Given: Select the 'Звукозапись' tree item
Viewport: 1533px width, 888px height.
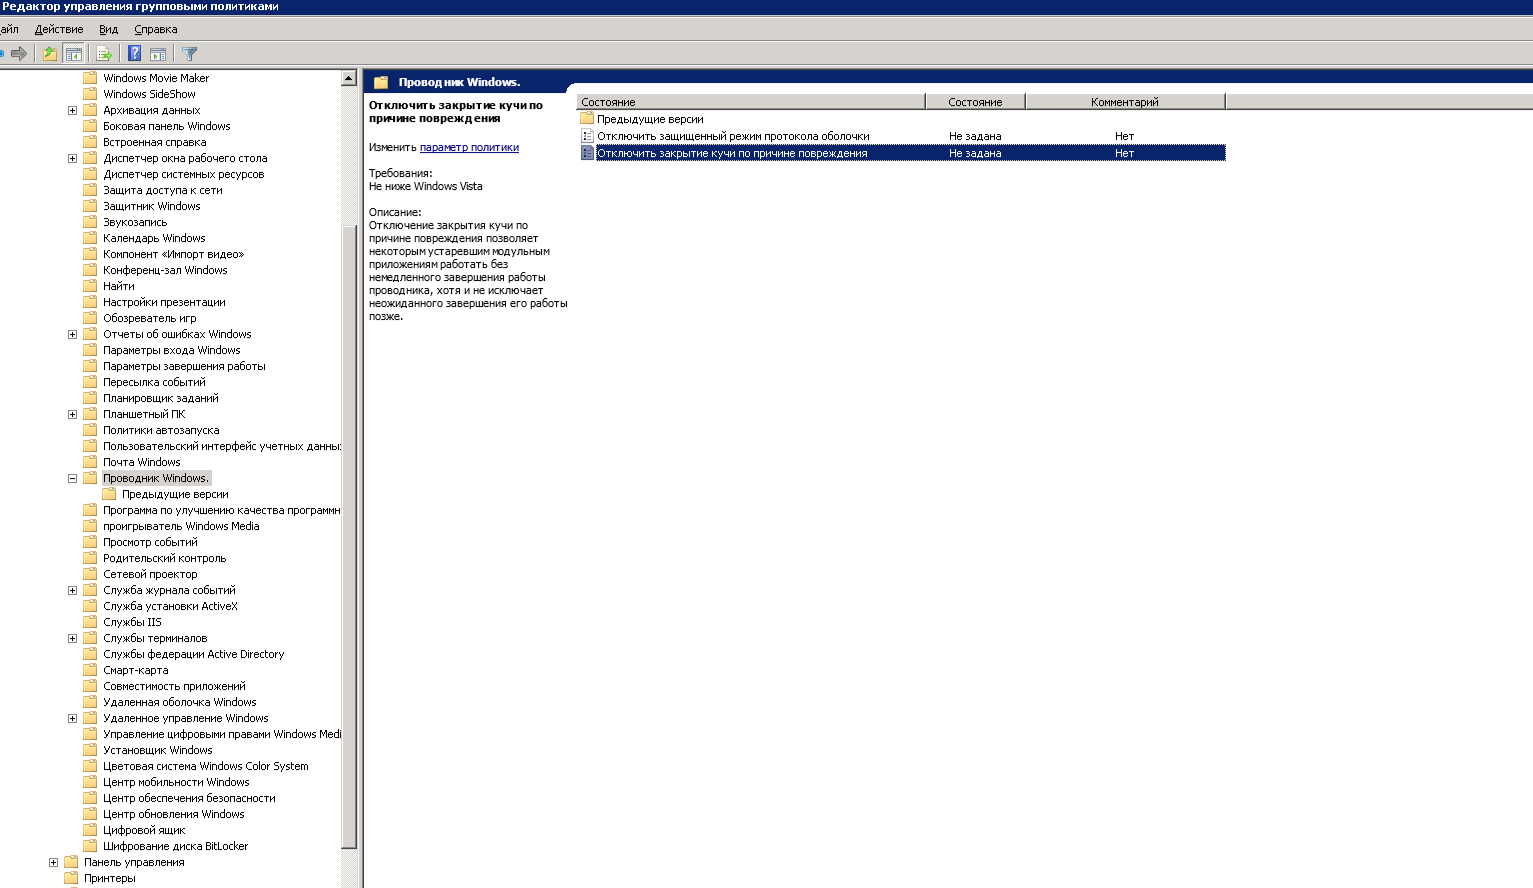Looking at the screenshot, I should coord(135,222).
